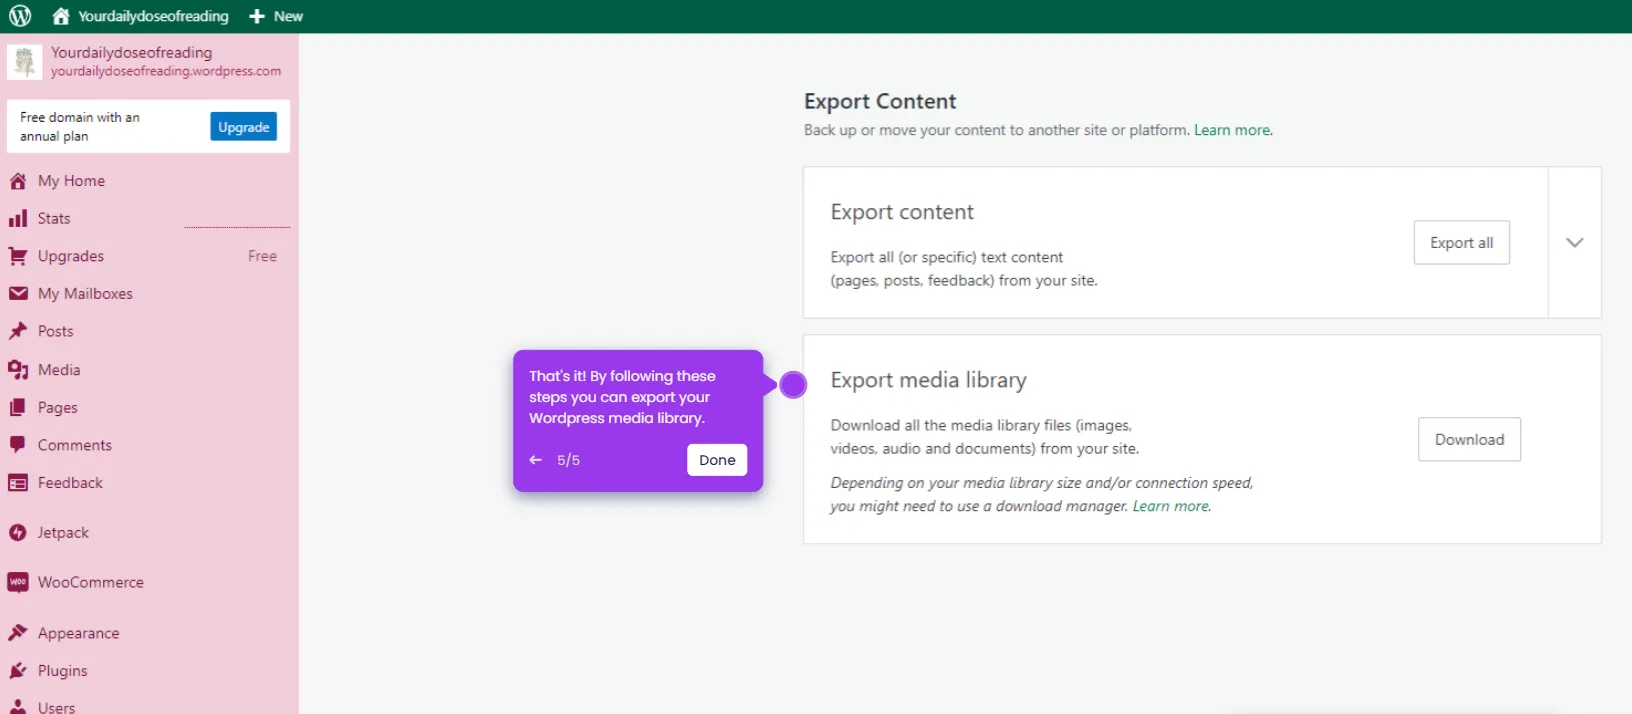Image resolution: width=1632 pixels, height=714 pixels.
Task: Click the My Home house icon
Action: pos(18,181)
